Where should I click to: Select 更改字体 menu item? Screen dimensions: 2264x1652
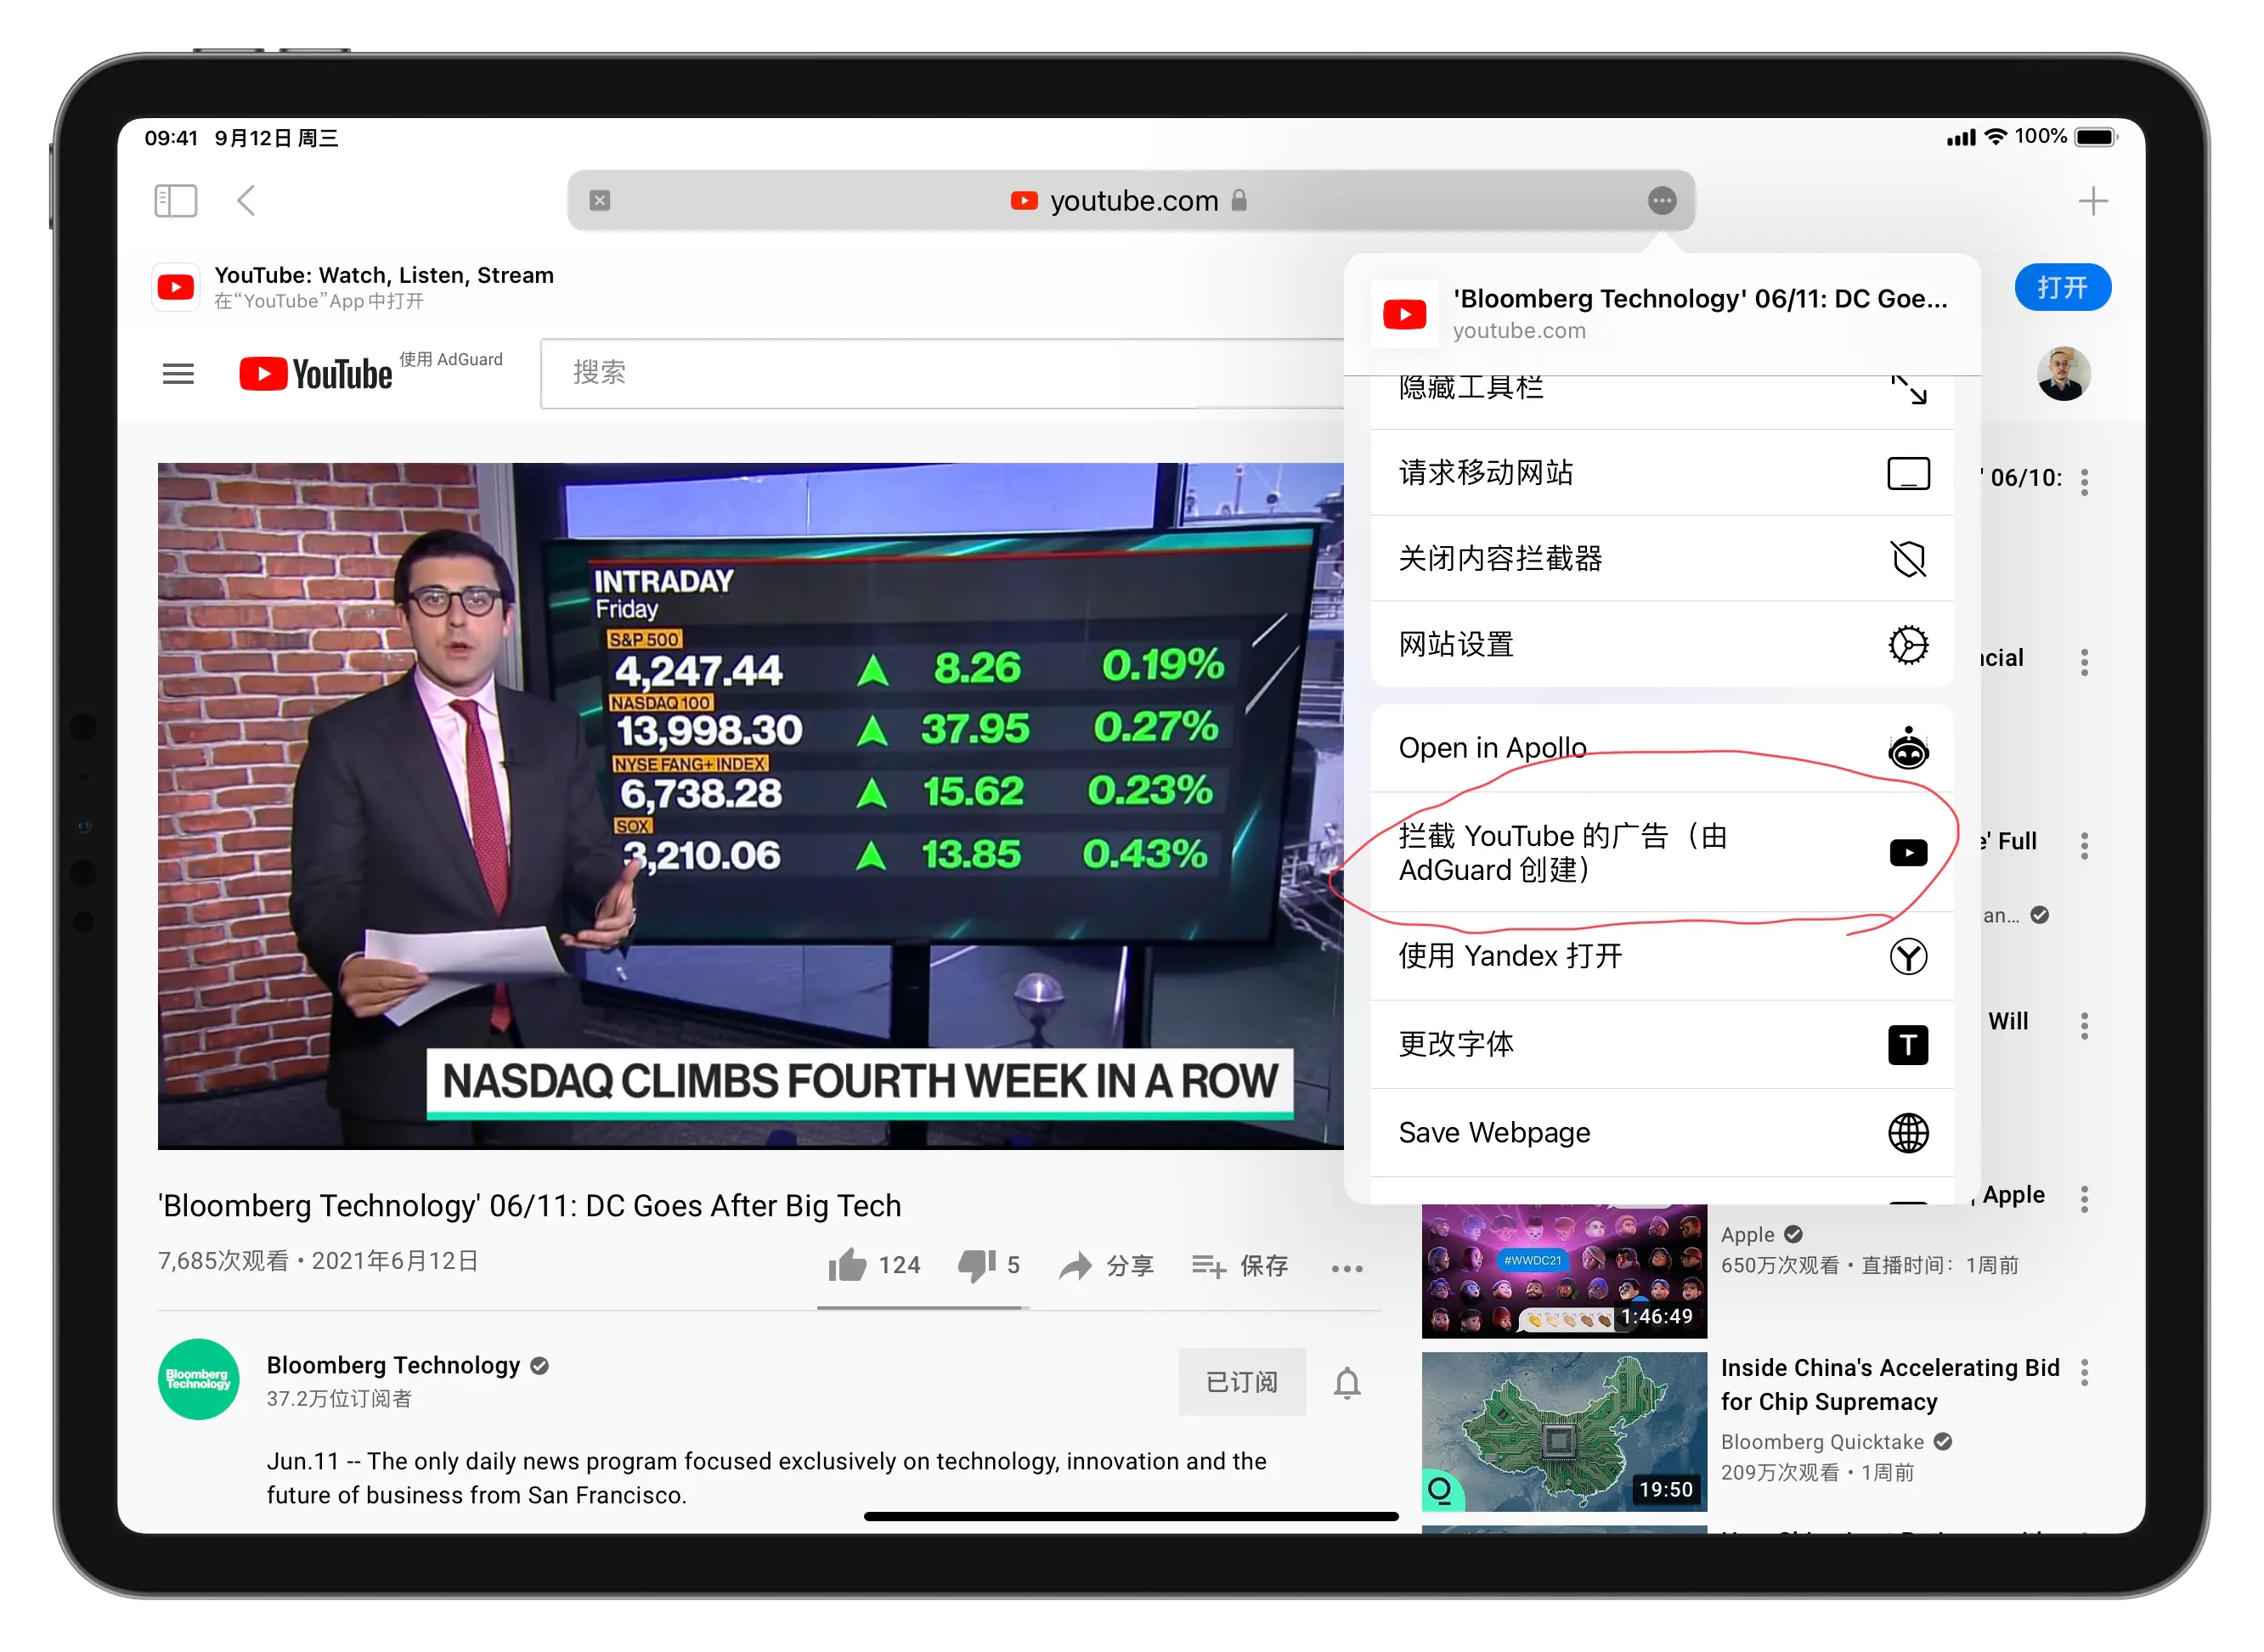[1662, 1044]
